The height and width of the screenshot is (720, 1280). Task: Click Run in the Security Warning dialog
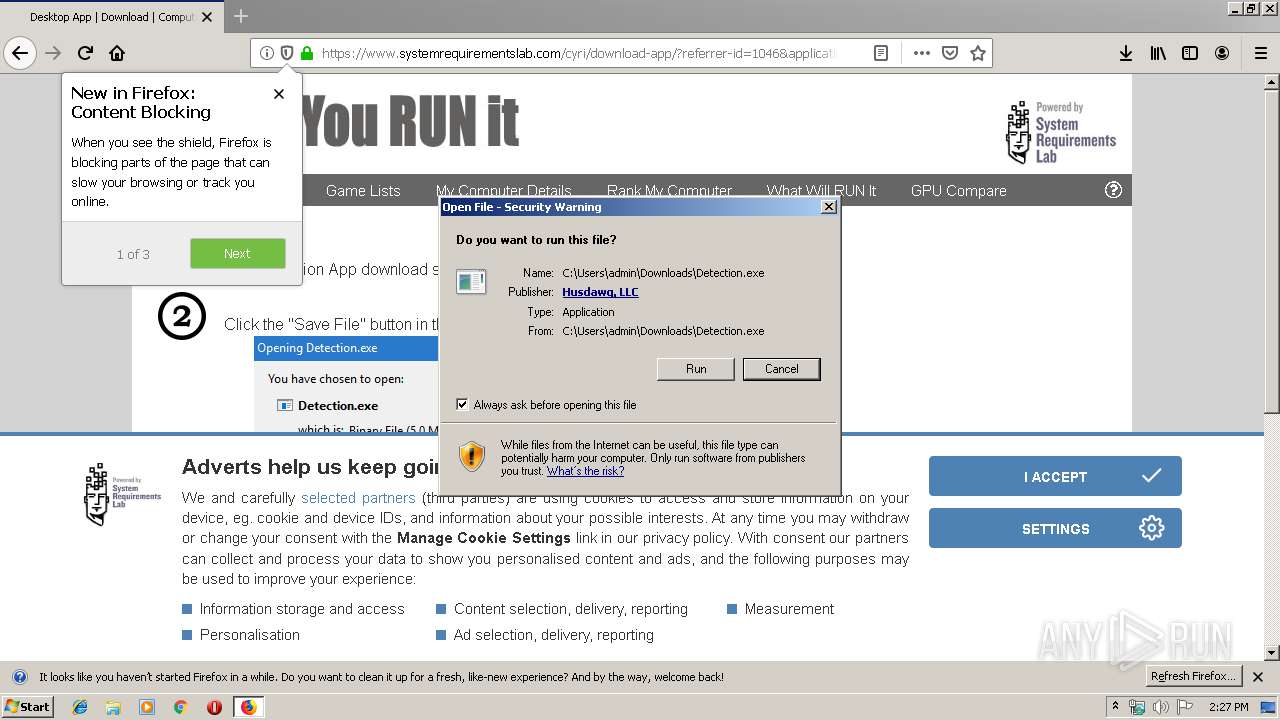[696, 369]
